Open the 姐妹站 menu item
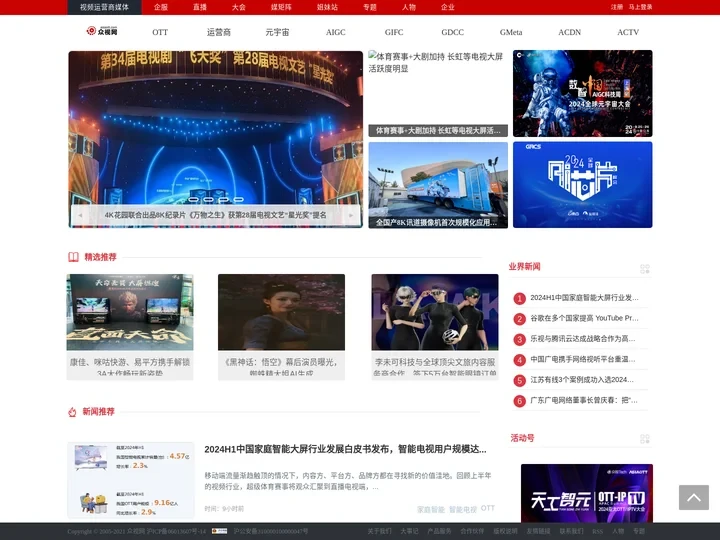This screenshot has height=540, width=720. 327,7
